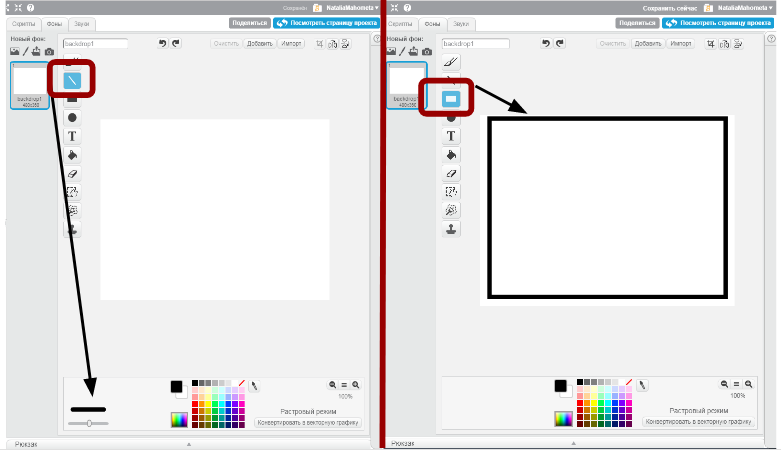Select the Text tool in the blank-canvas editor
Viewport: 781px width, 456px height.
tap(72, 136)
